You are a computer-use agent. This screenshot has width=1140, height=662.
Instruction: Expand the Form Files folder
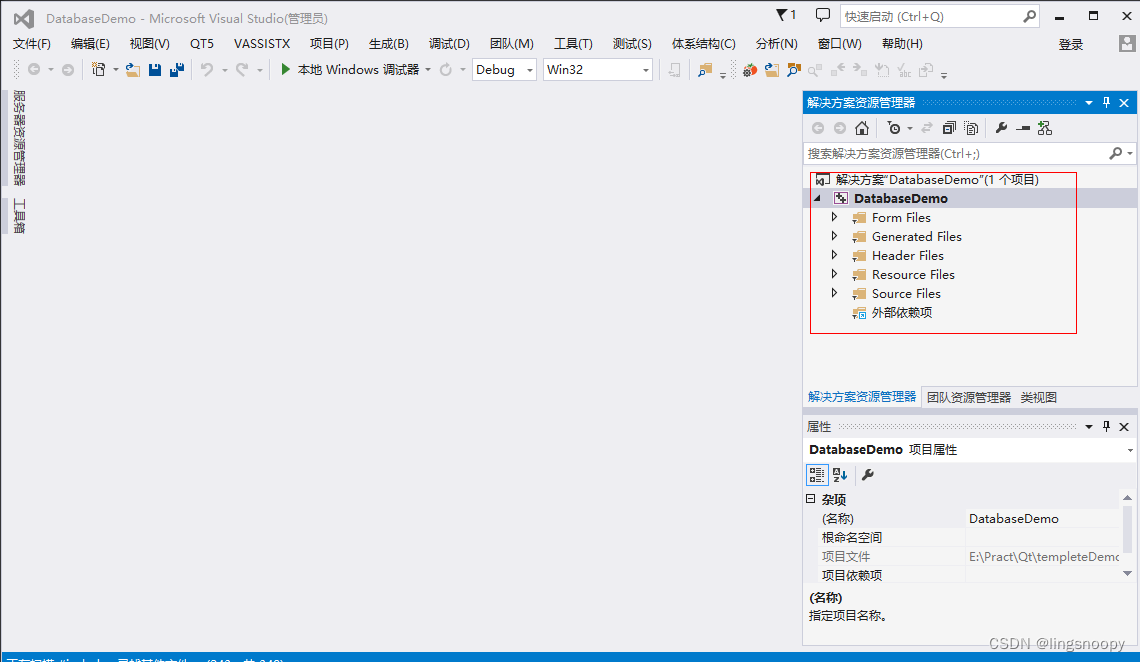(834, 217)
